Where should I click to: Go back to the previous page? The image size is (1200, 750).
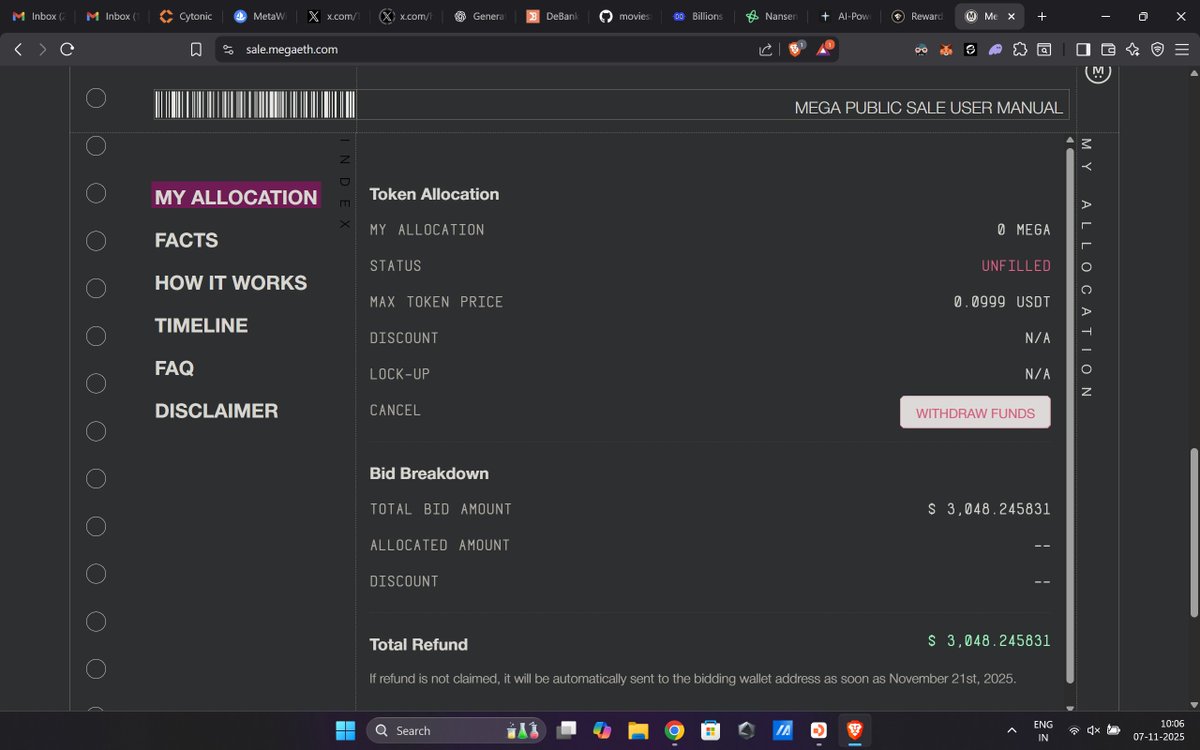coord(18,49)
